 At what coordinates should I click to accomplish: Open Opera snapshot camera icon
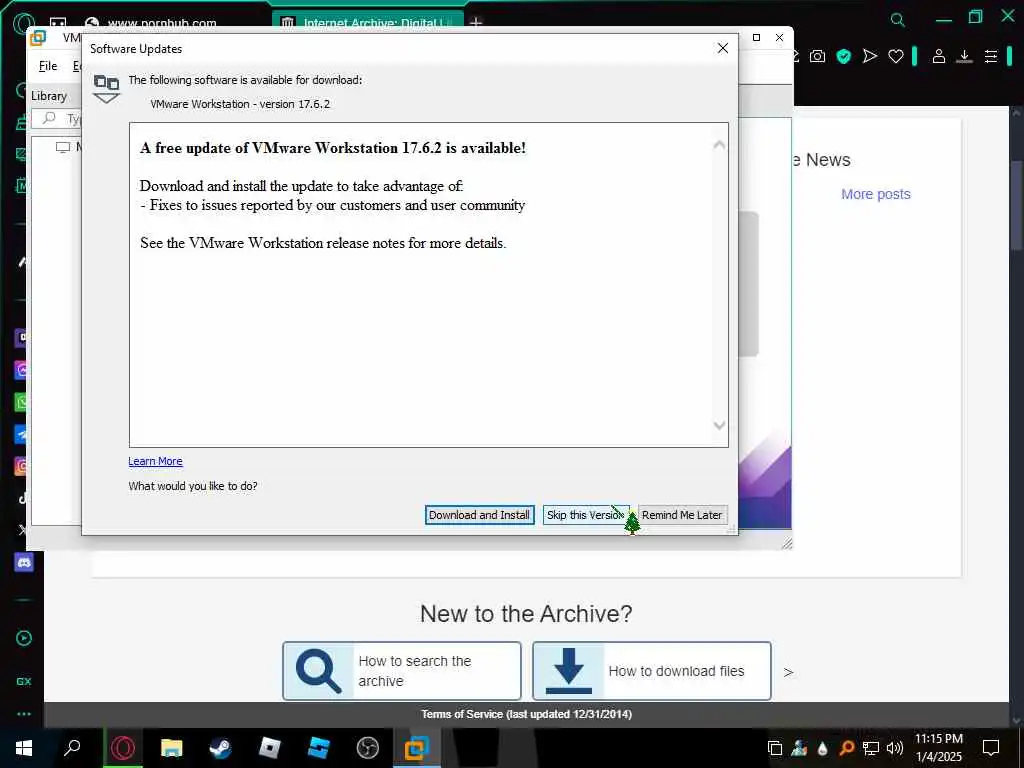tap(817, 57)
